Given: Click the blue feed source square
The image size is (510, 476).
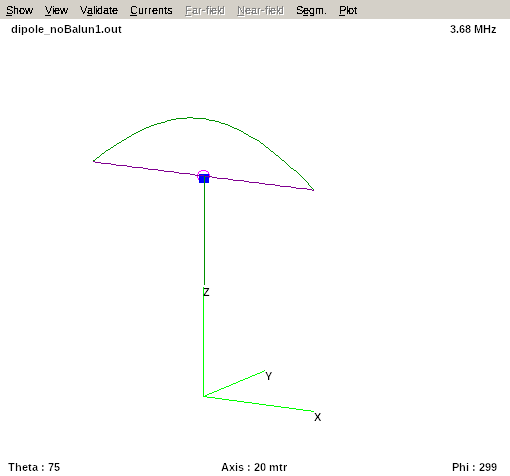Looking at the screenshot, I should coord(204,179).
